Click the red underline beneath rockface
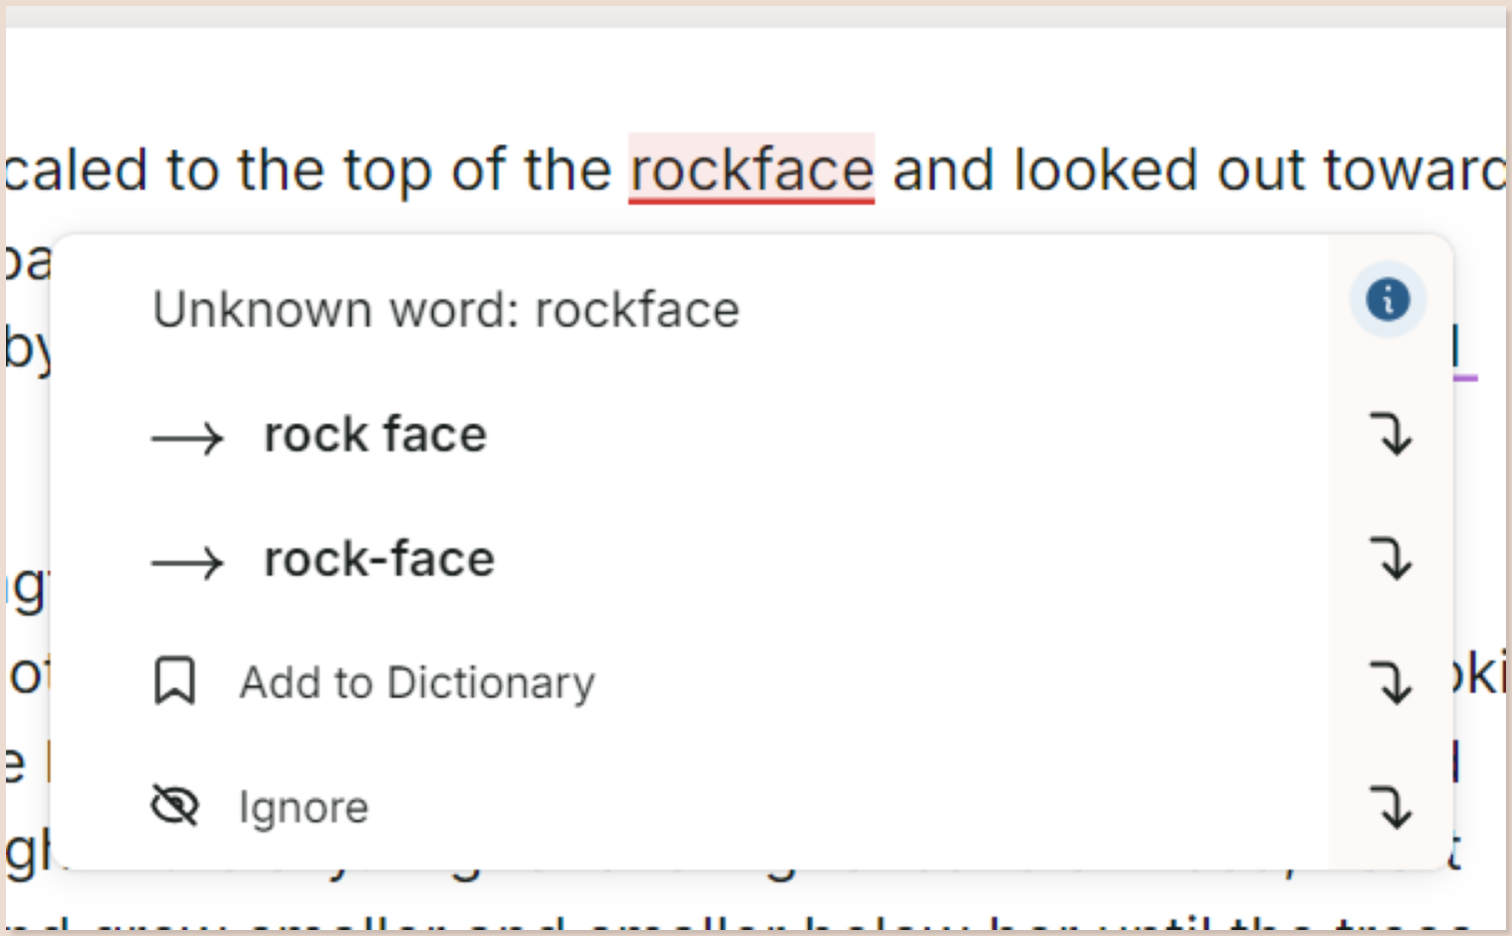Image resolution: width=1512 pixels, height=936 pixels. click(751, 198)
